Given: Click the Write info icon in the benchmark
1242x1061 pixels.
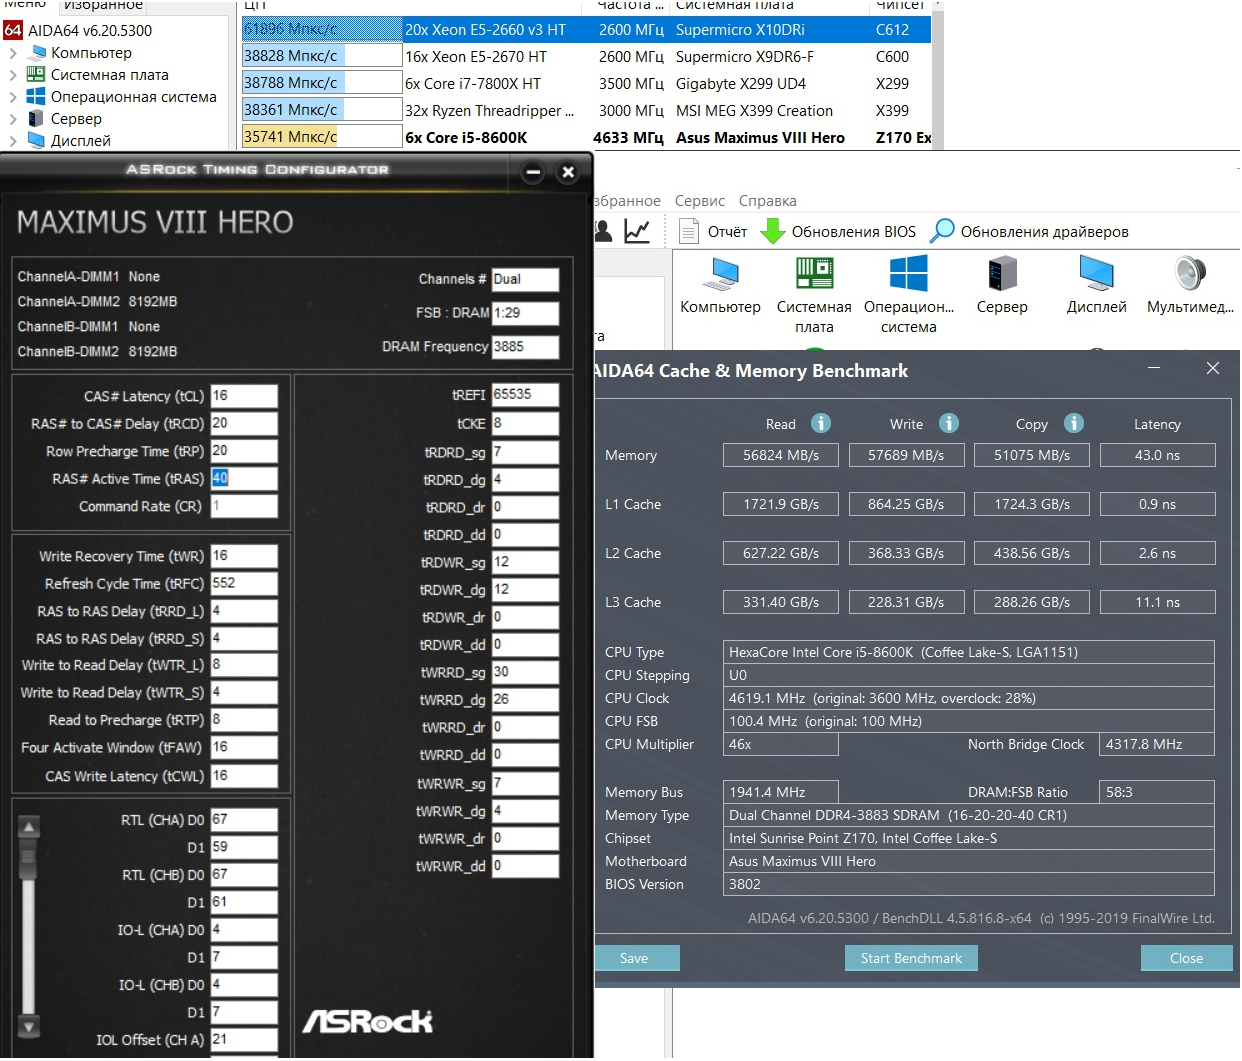Looking at the screenshot, I should (x=949, y=423).
